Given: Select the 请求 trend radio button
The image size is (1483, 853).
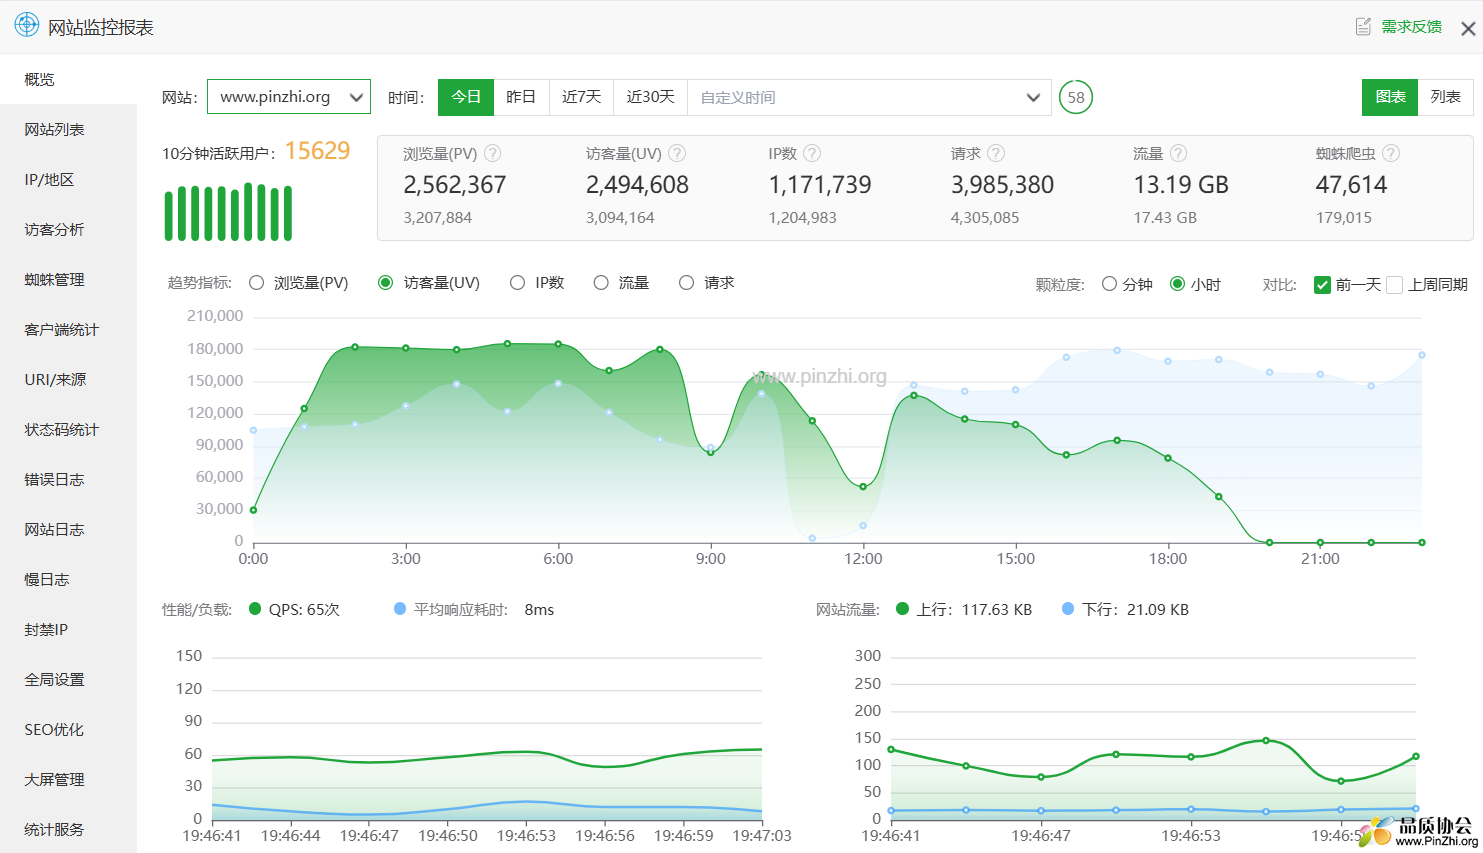Looking at the screenshot, I should [x=686, y=283].
